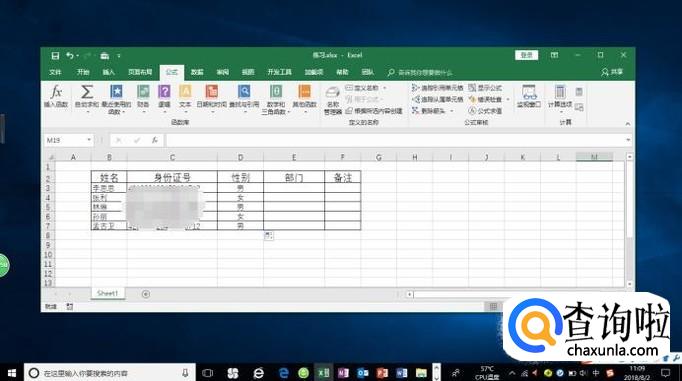Click the Ribbon Display Options button in title bar
The height and width of the screenshot is (381, 682).
pyautogui.click(x=554, y=55)
